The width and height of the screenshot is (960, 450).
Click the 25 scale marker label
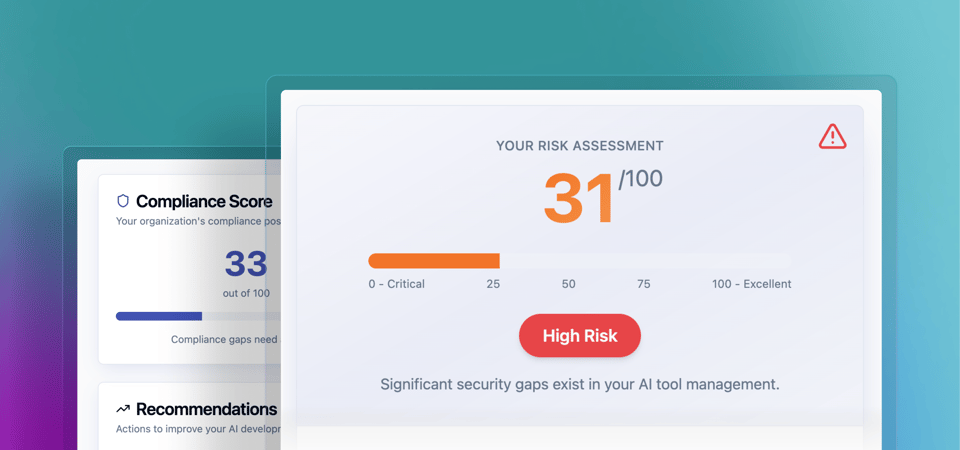point(493,284)
